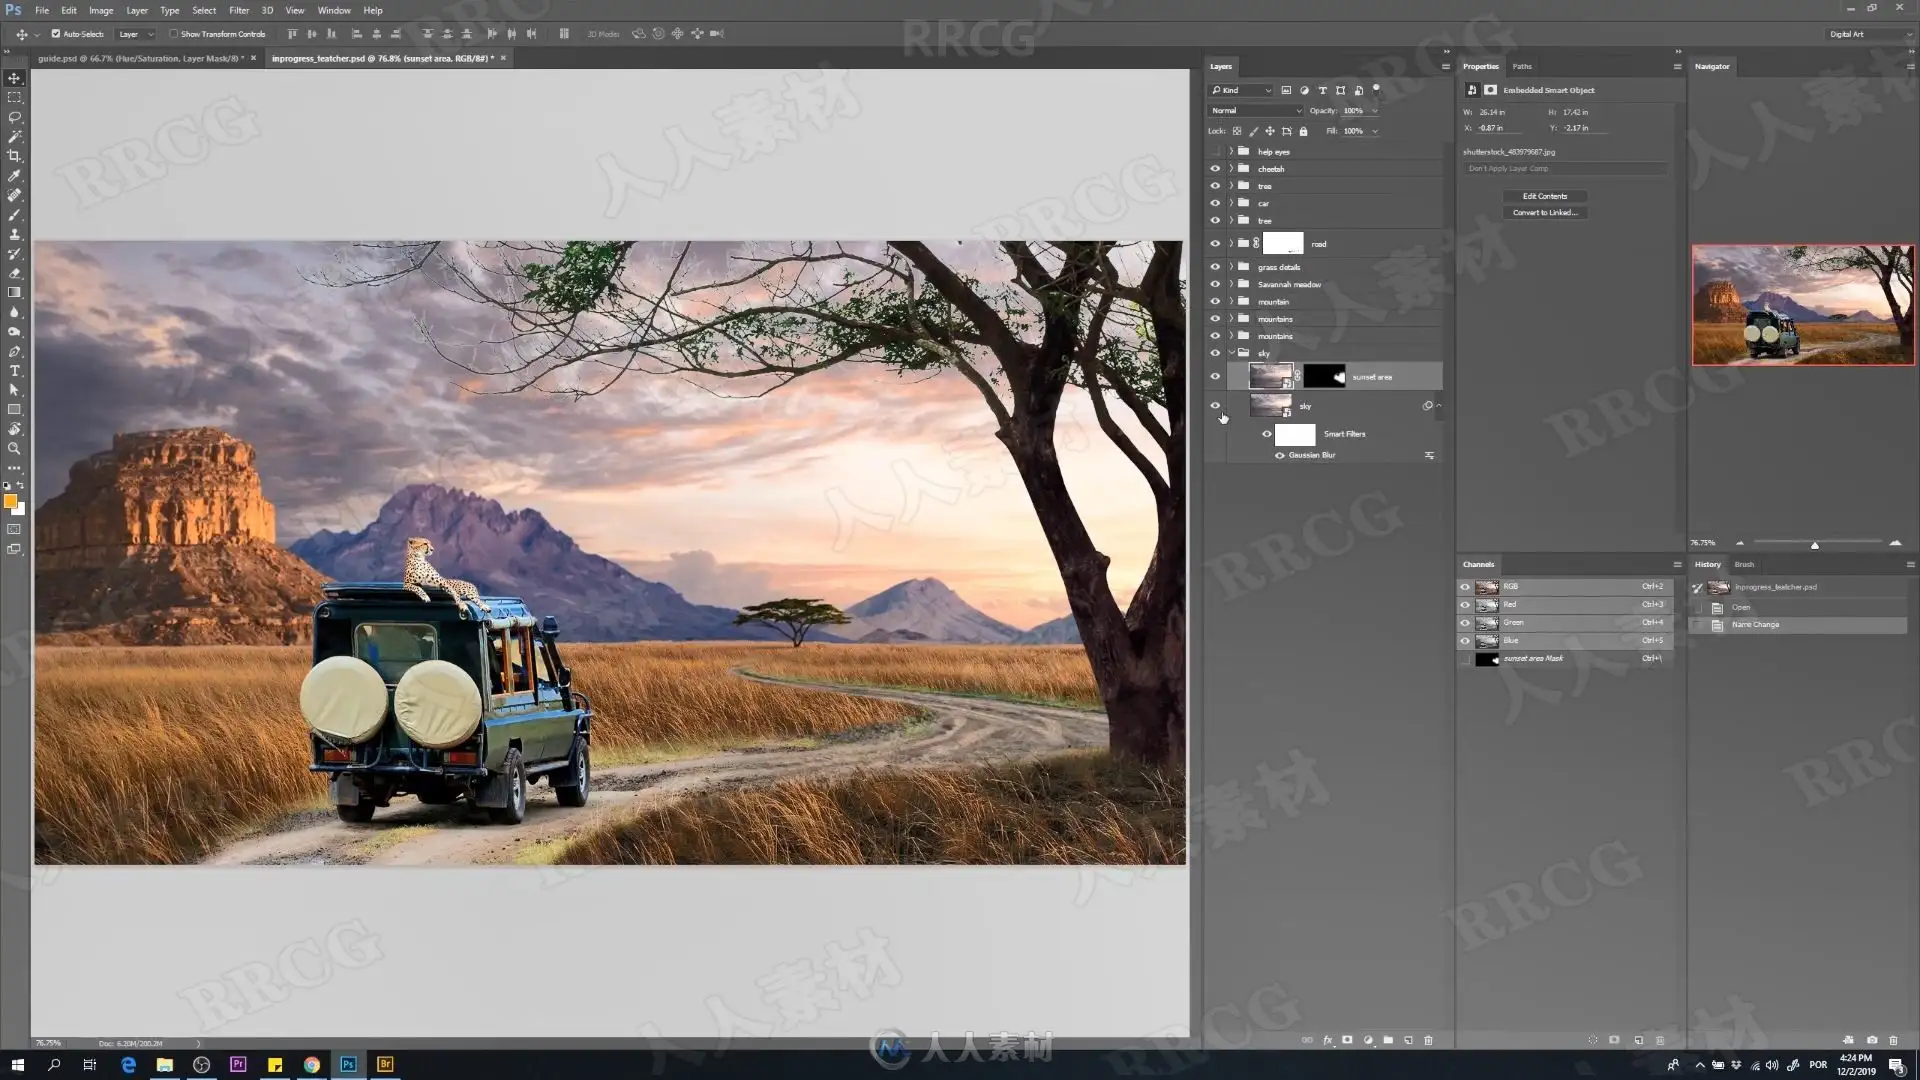Enable Show Transform Controls checkbox

[173, 34]
